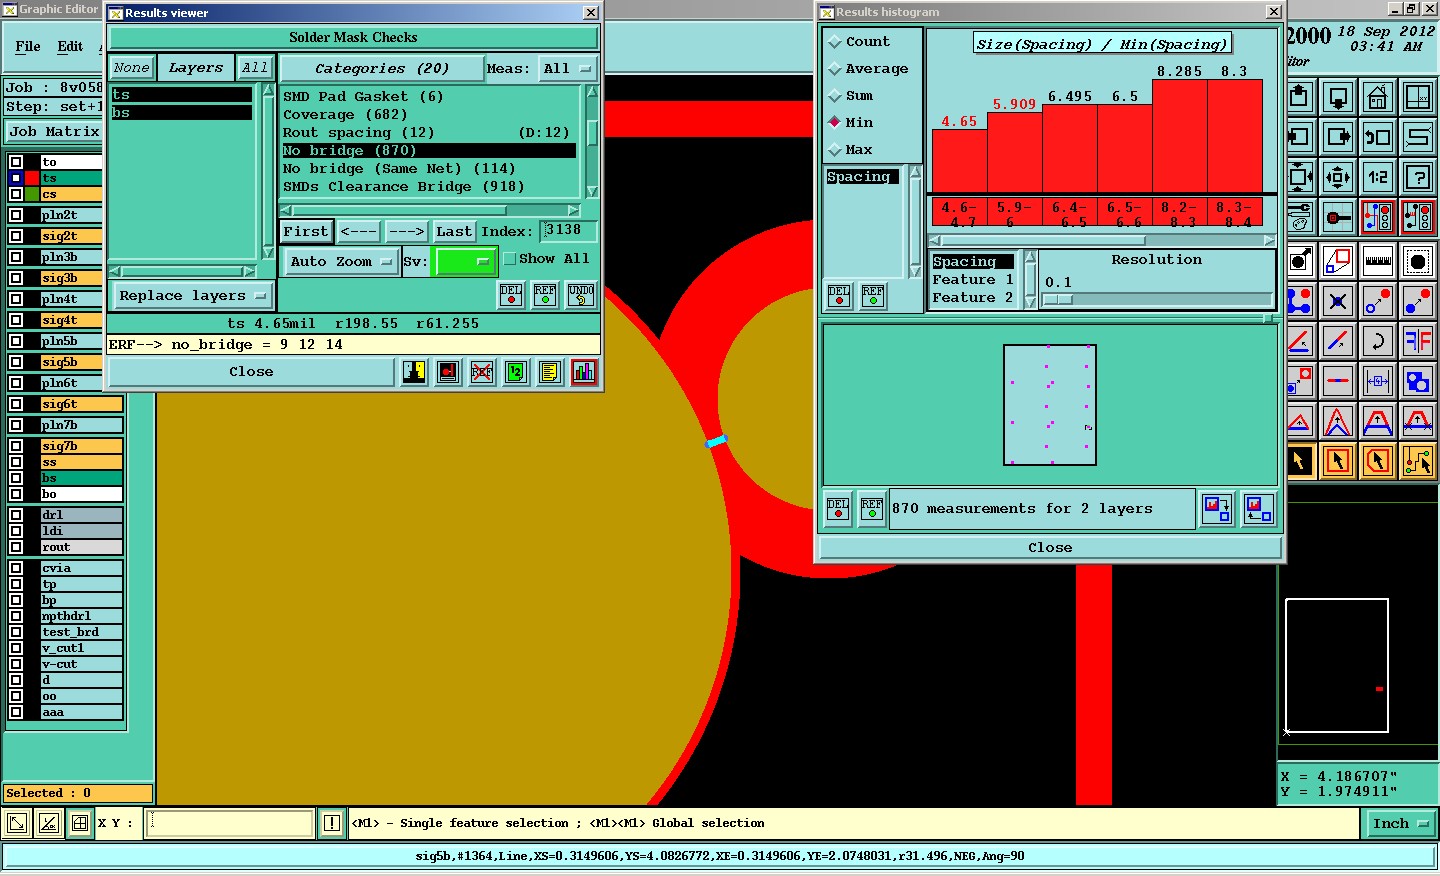Go to First result

305,232
